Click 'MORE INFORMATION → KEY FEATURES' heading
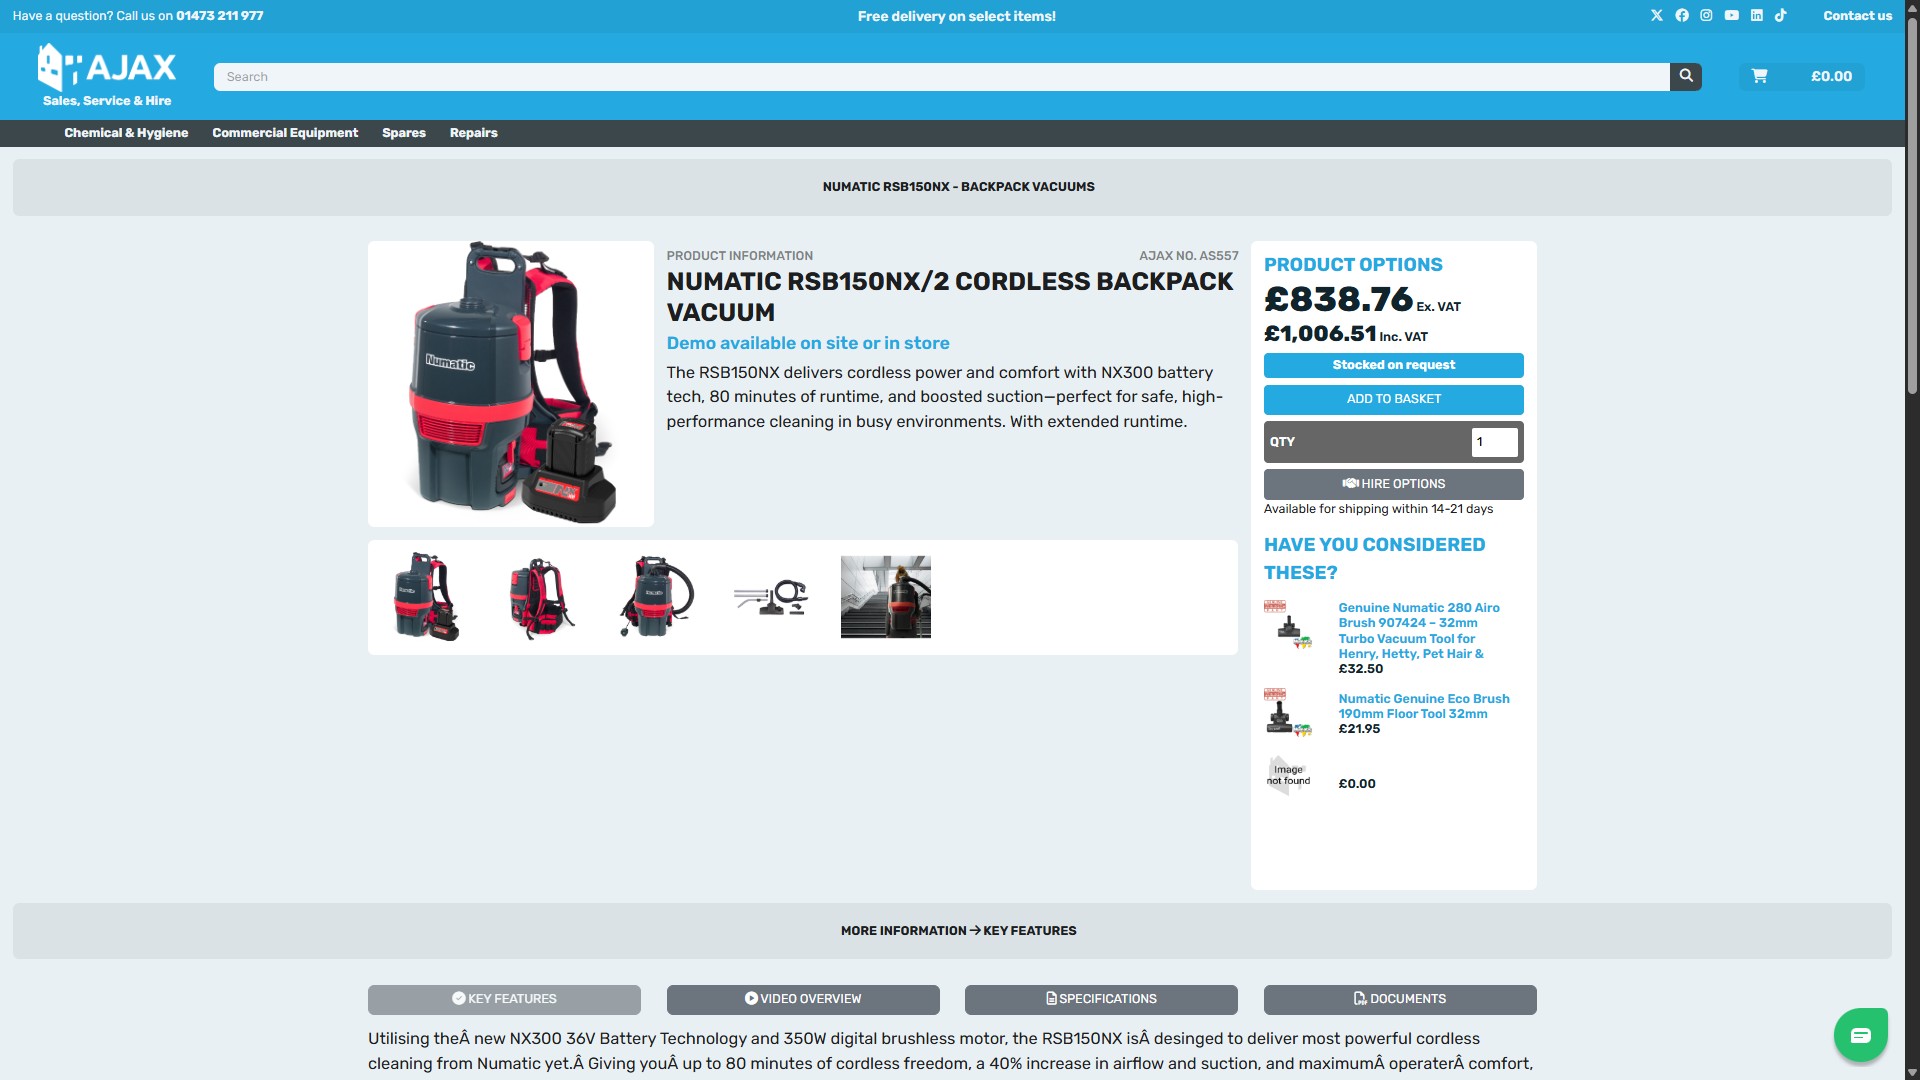 [x=958, y=931]
